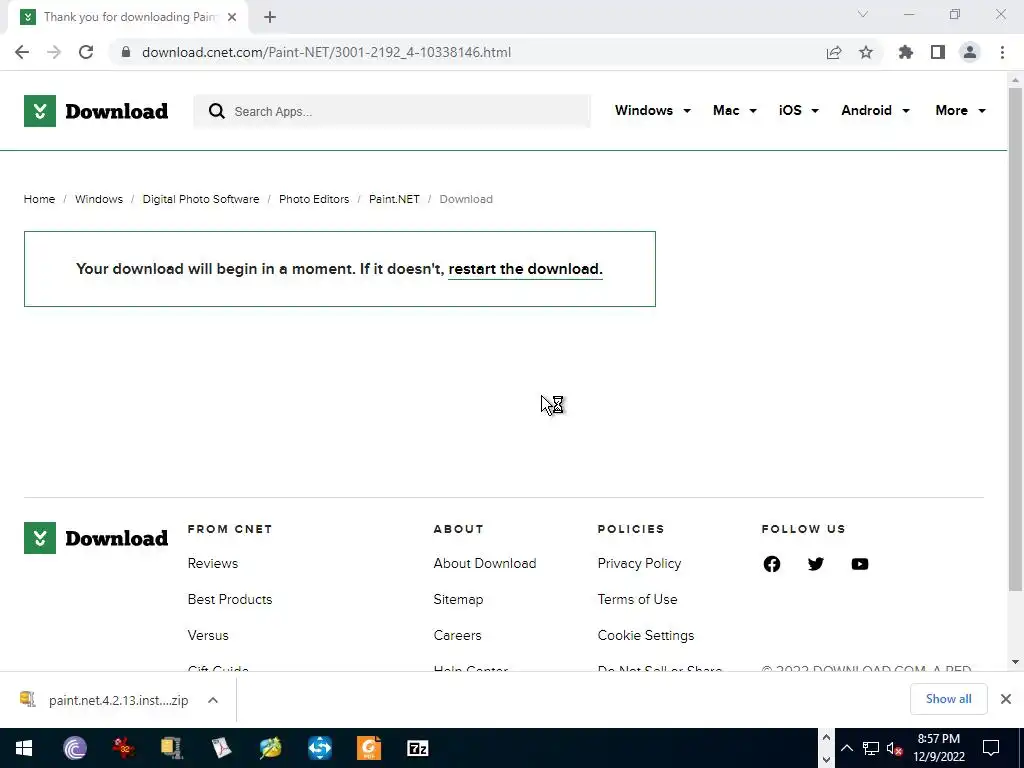Screen dimensions: 1024x768
Task: Open Careers footer link
Action: pyautogui.click(x=457, y=635)
